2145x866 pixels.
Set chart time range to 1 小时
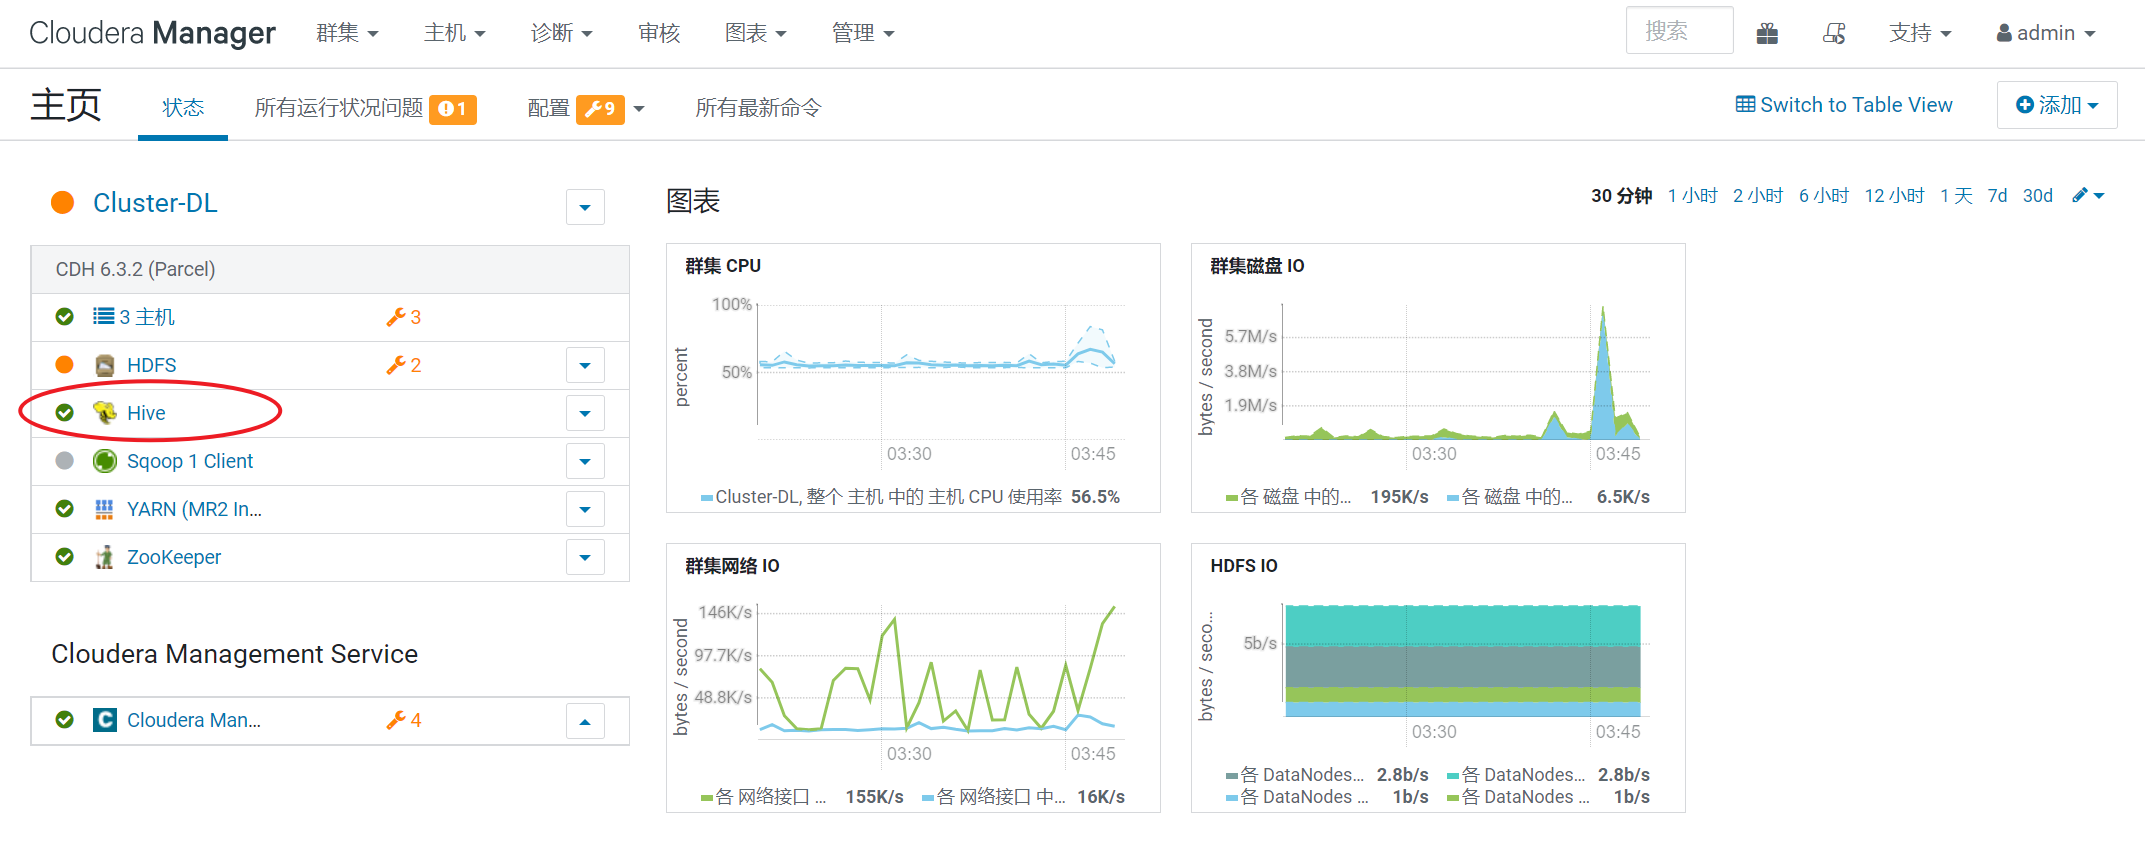1692,196
